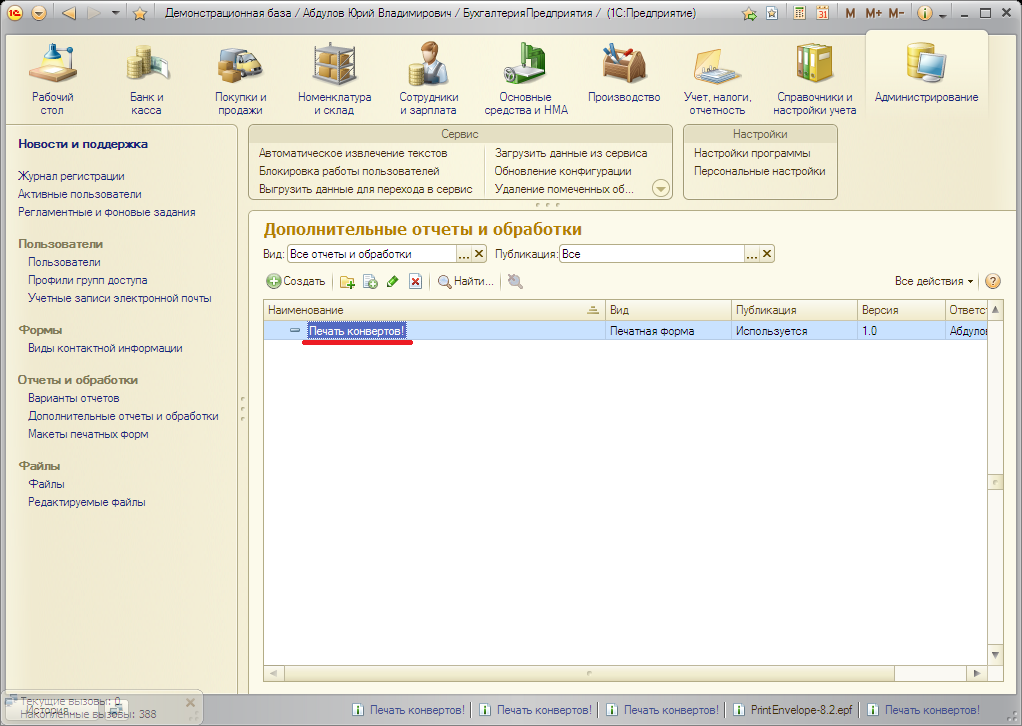The image size is (1022, 726).
Task: Go to the Производство section
Action: click(624, 79)
